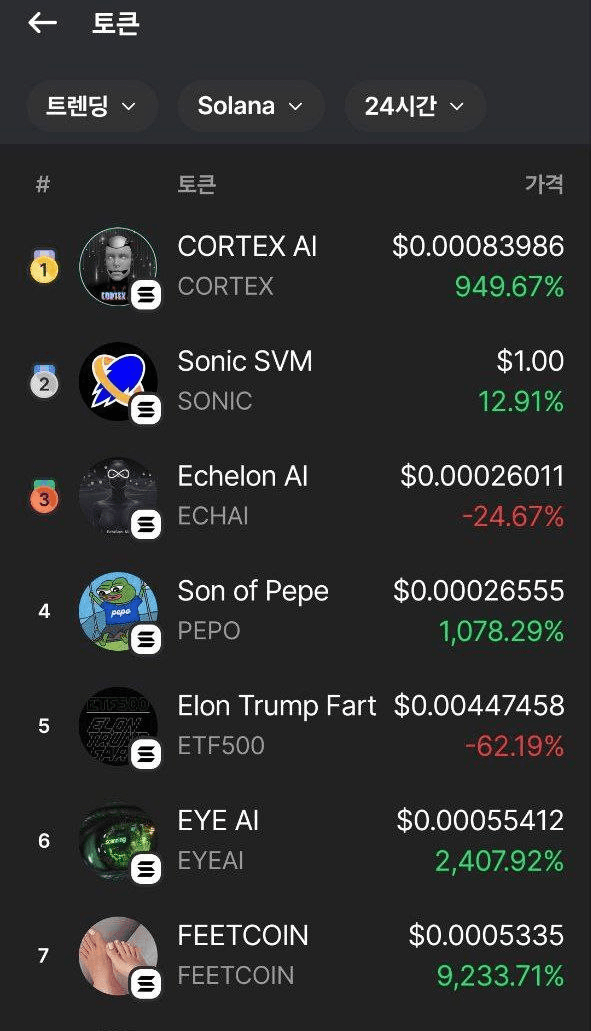Open the FEETCOIN token picture
591x1031 pixels.
click(x=118, y=955)
